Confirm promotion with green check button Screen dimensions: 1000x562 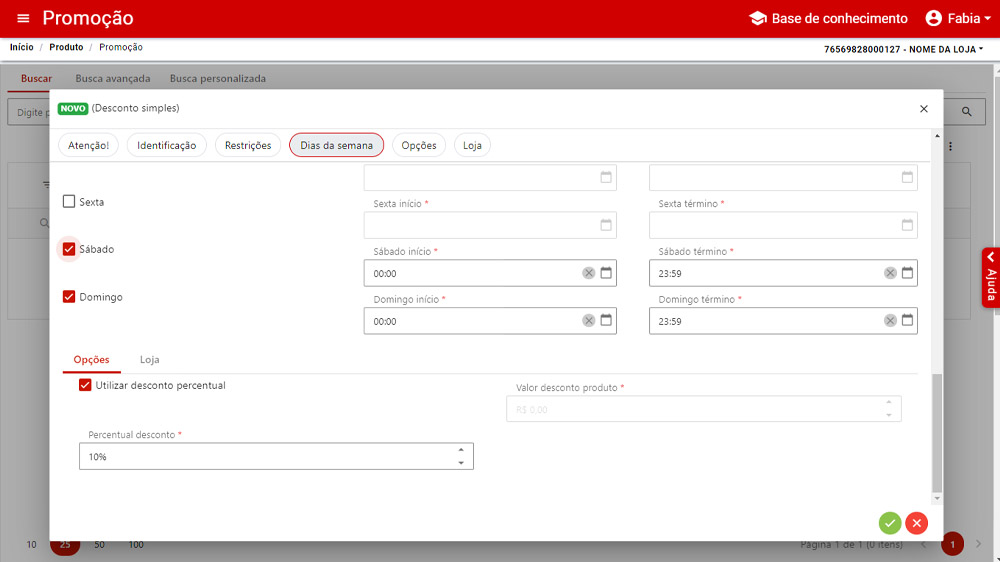pyautogui.click(x=890, y=523)
